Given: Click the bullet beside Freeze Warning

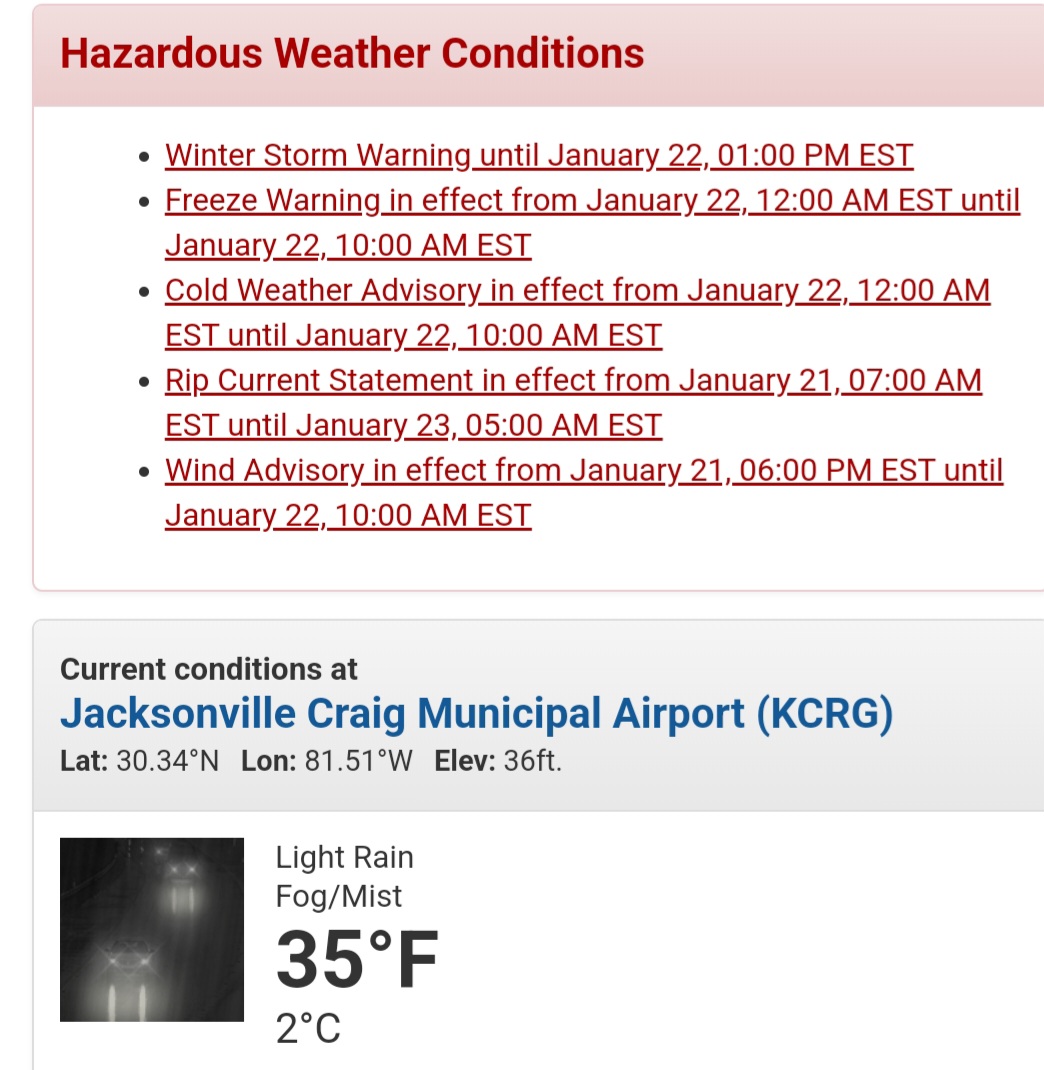Looking at the screenshot, I should 144,202.
